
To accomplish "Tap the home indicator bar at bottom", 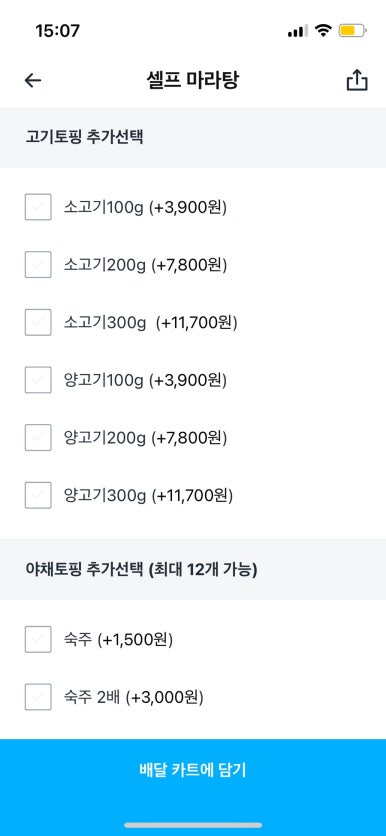I will coord(193,825).
